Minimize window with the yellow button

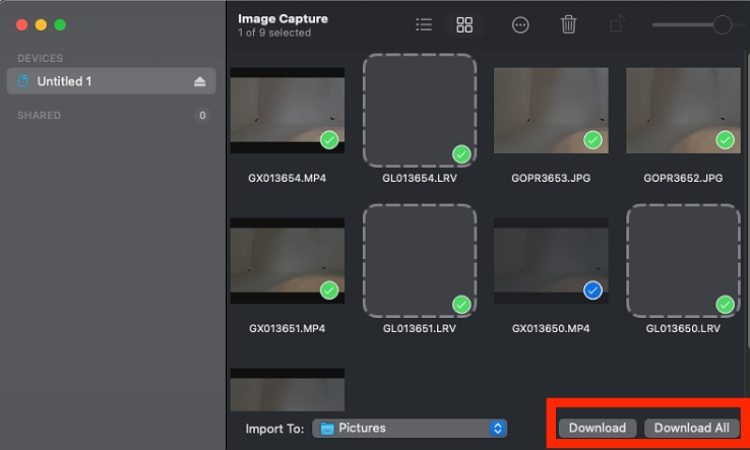[41, 25]
